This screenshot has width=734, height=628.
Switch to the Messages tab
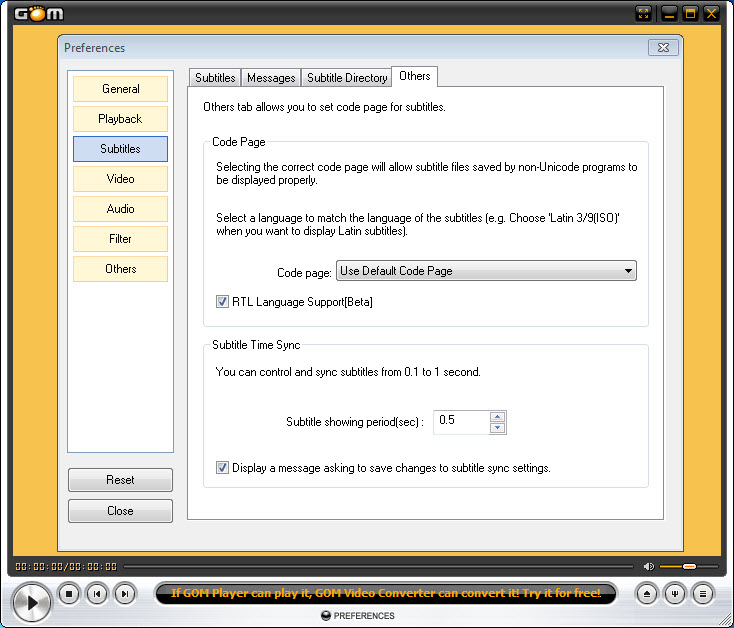click(x=271, y=78)
